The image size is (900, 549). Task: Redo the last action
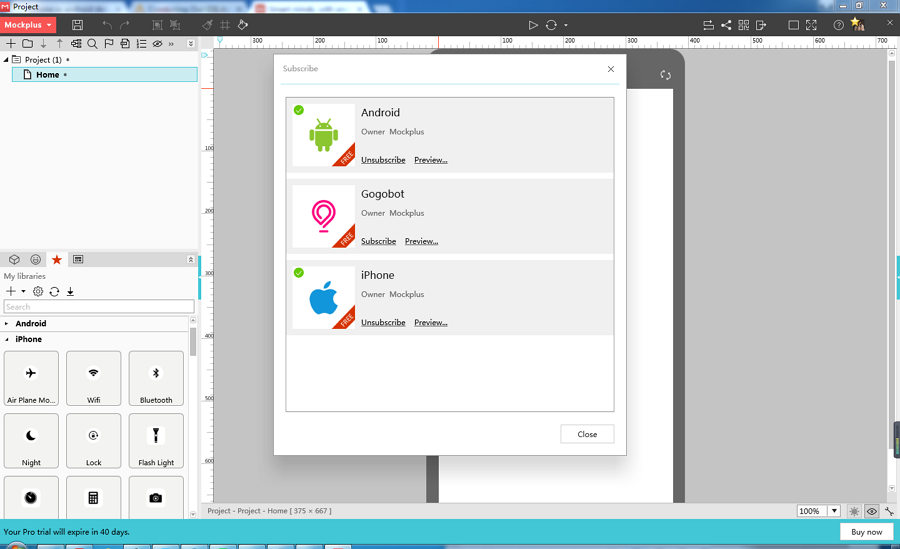tap(125, 25)
